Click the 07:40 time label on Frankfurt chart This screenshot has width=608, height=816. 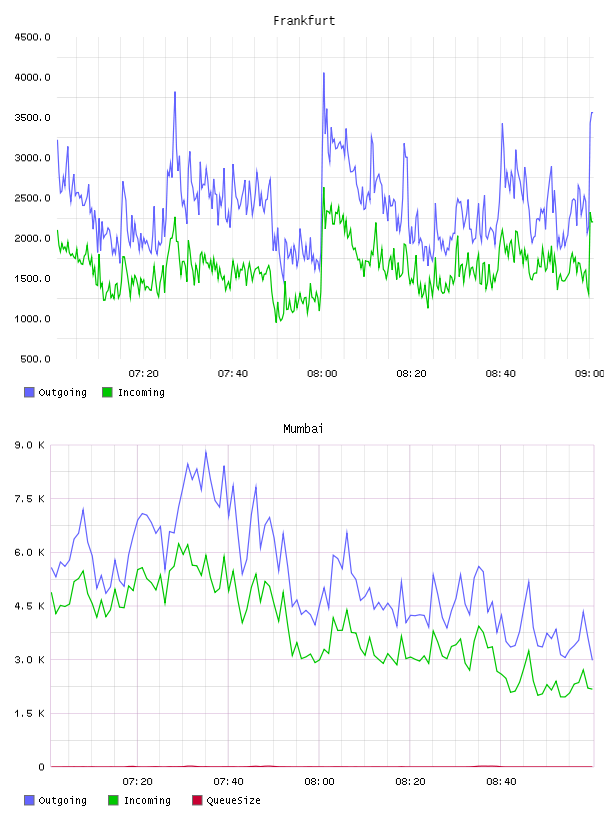233,374
